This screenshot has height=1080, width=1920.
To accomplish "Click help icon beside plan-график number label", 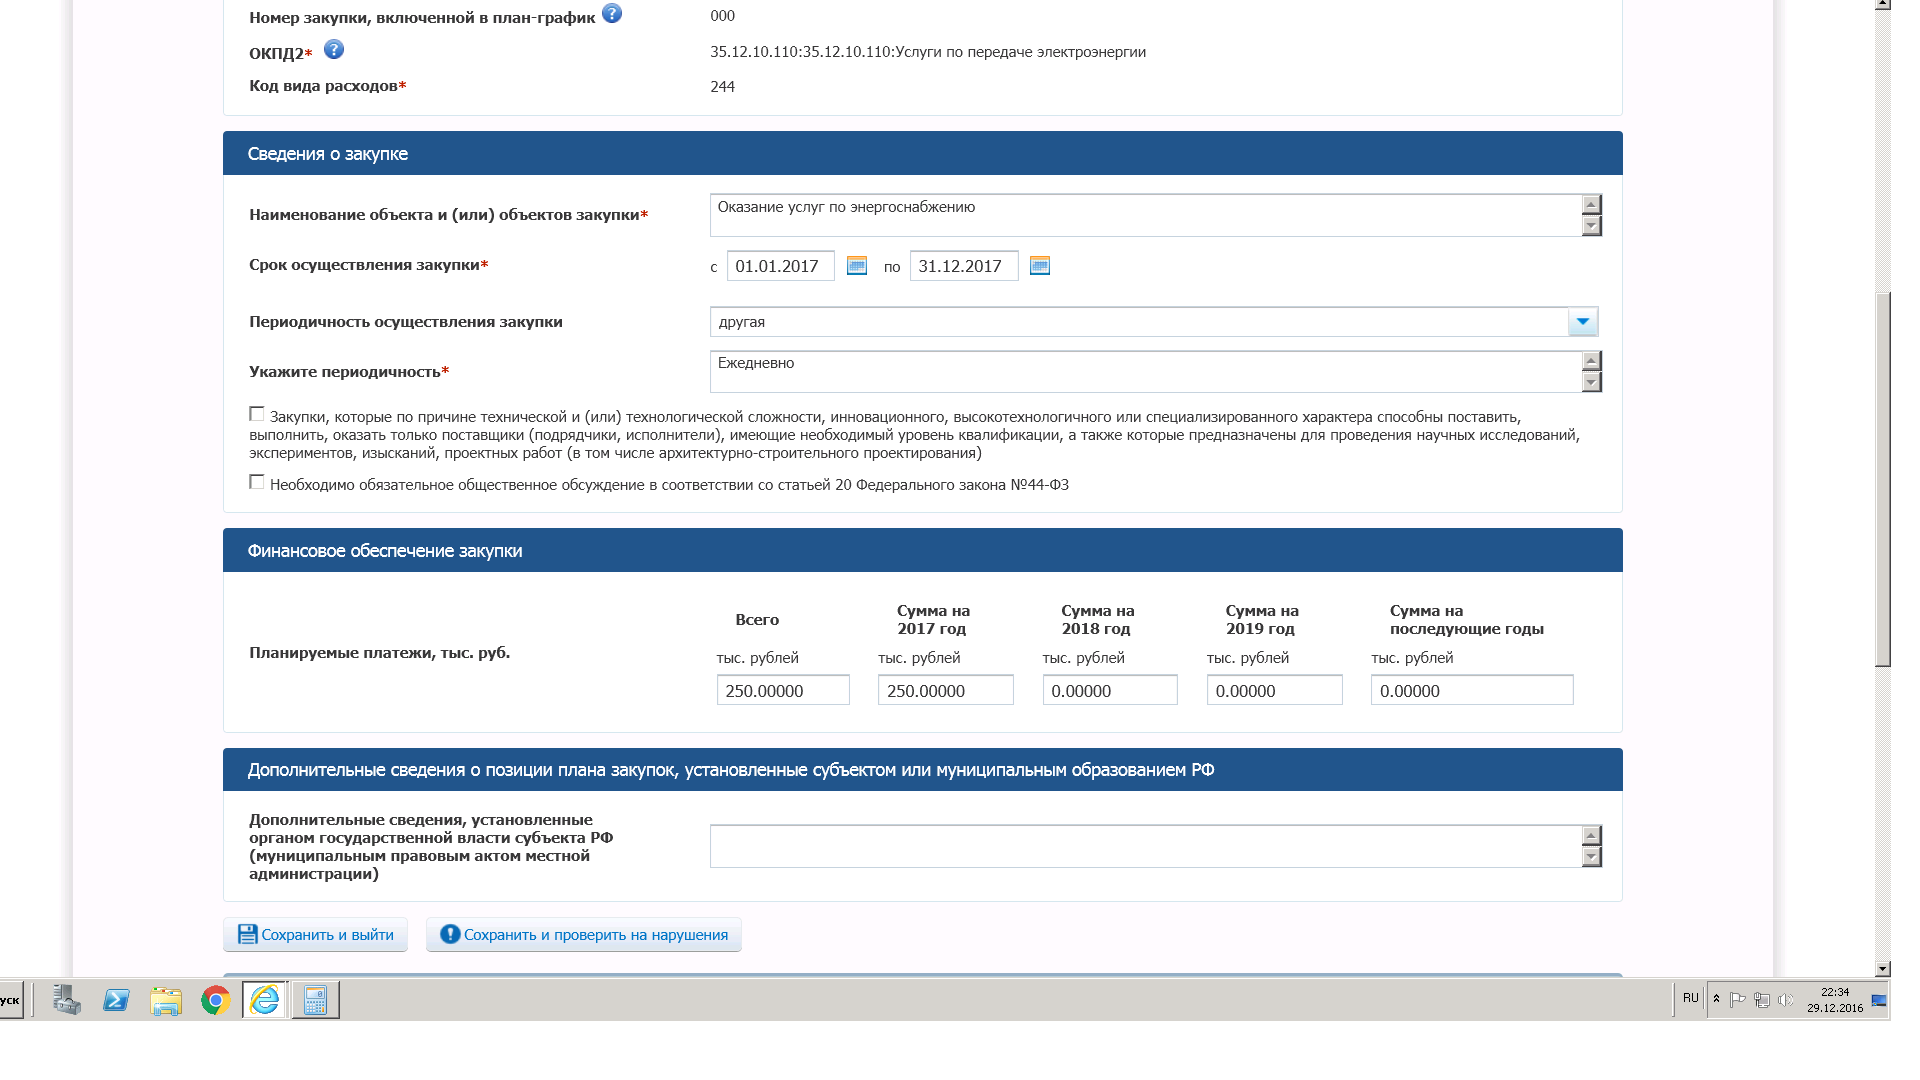I will (612, 14).
